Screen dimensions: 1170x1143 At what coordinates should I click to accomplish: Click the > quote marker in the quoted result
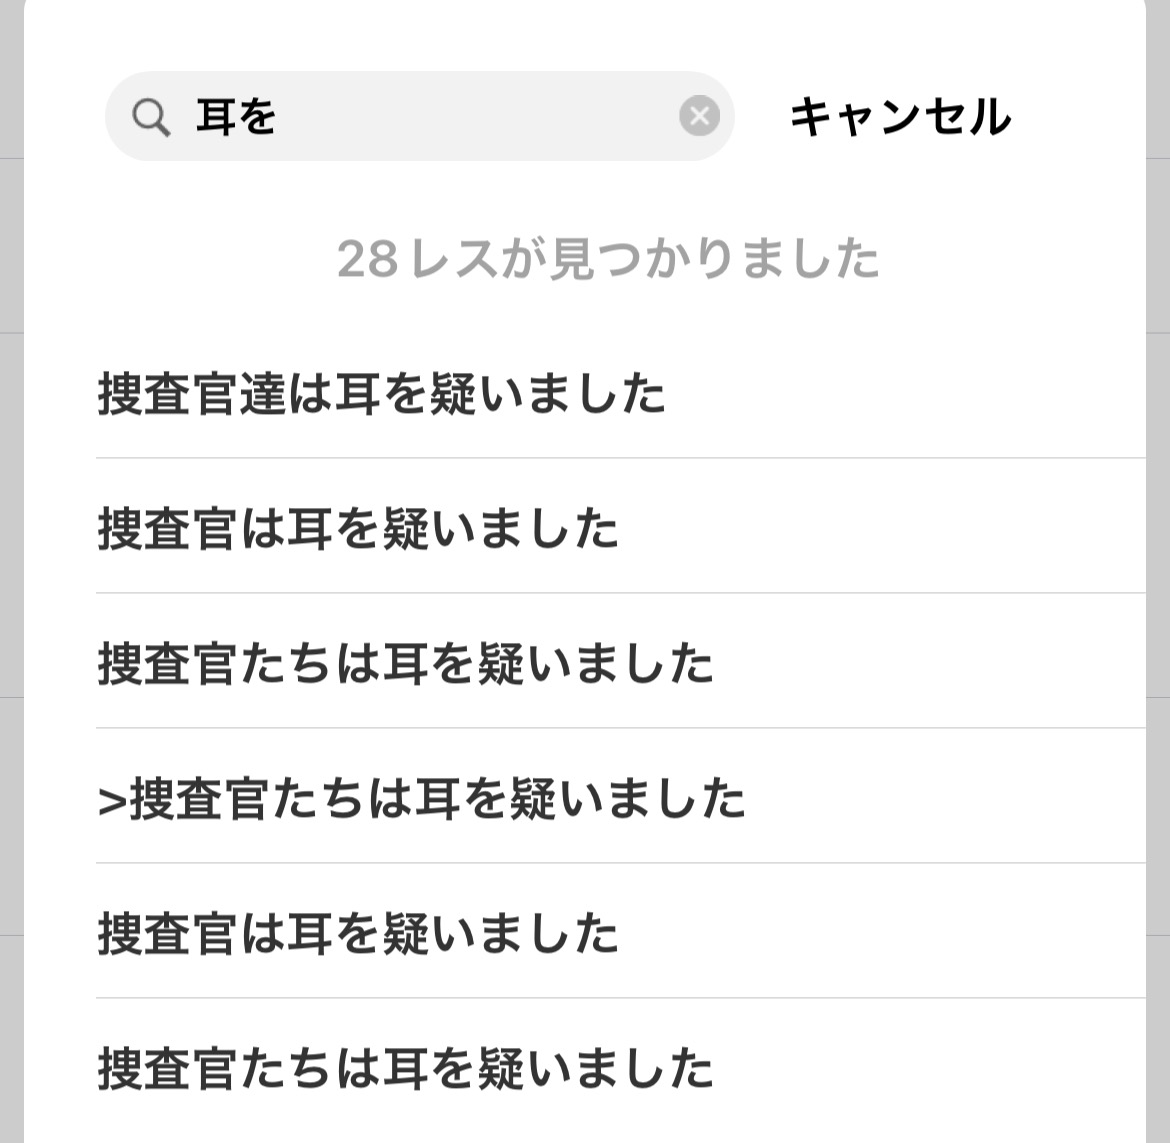(110, 800)
